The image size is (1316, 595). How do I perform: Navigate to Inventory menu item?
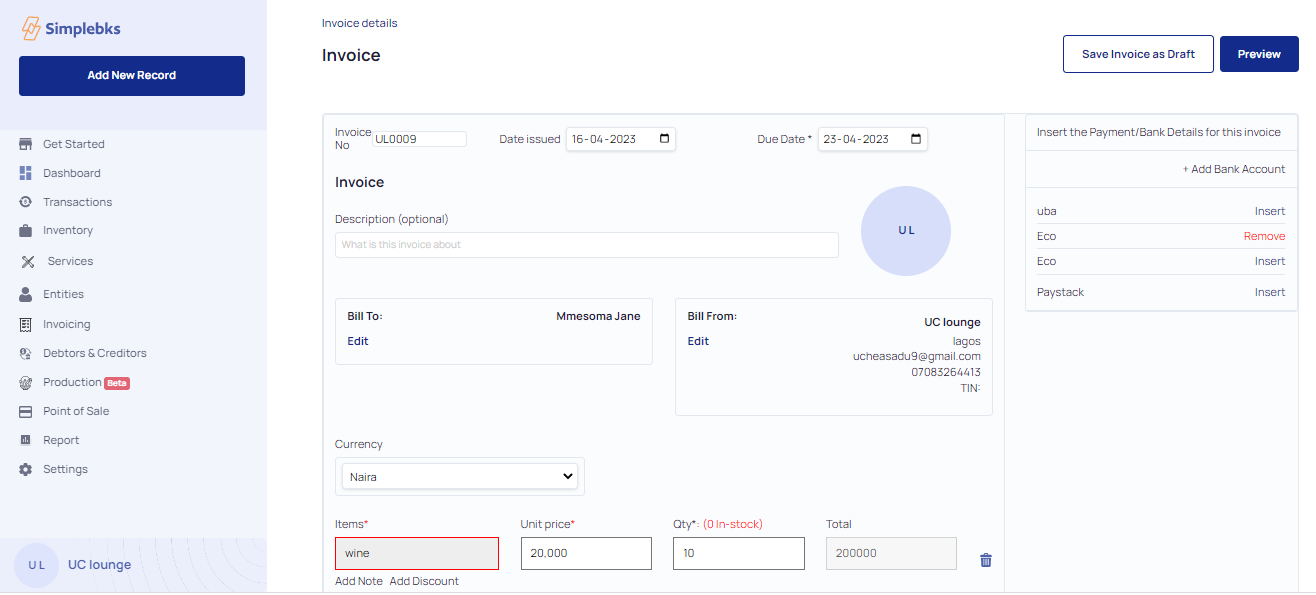coord(68,230)
